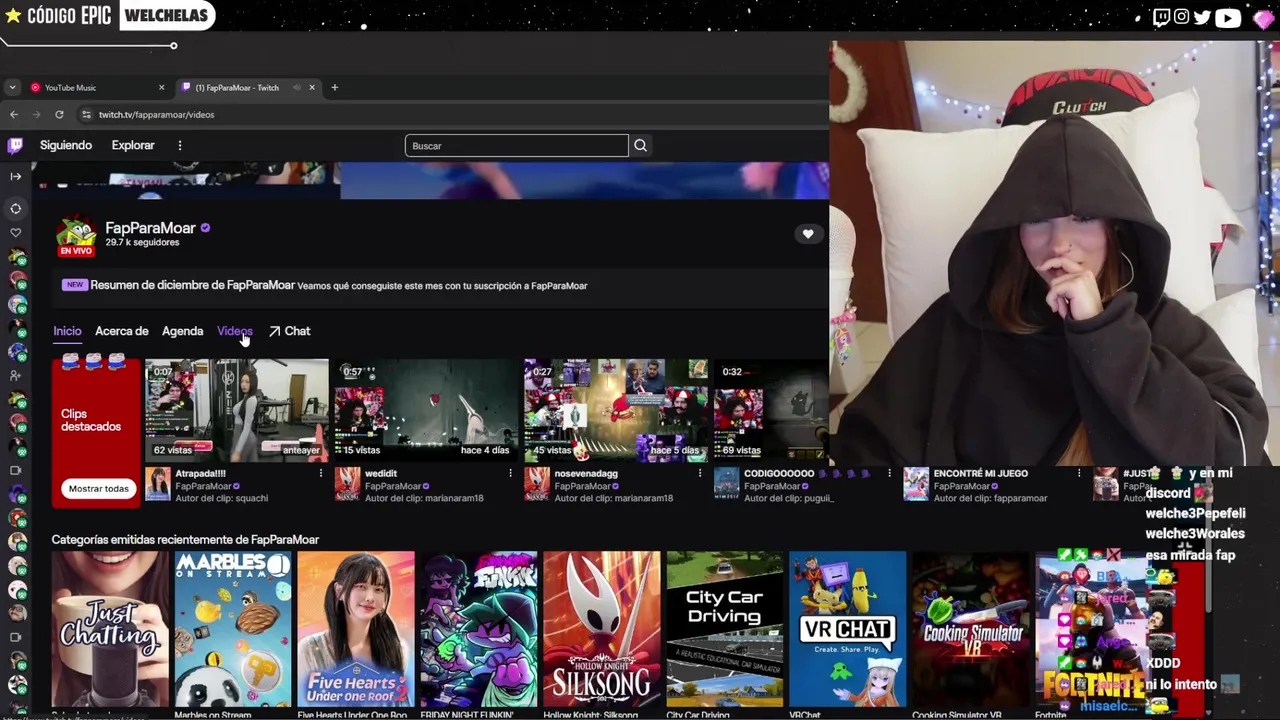Open options menu for clip CODIGOOOOOO
This screenshot has width=1280, height=720.
click(889, 474)
